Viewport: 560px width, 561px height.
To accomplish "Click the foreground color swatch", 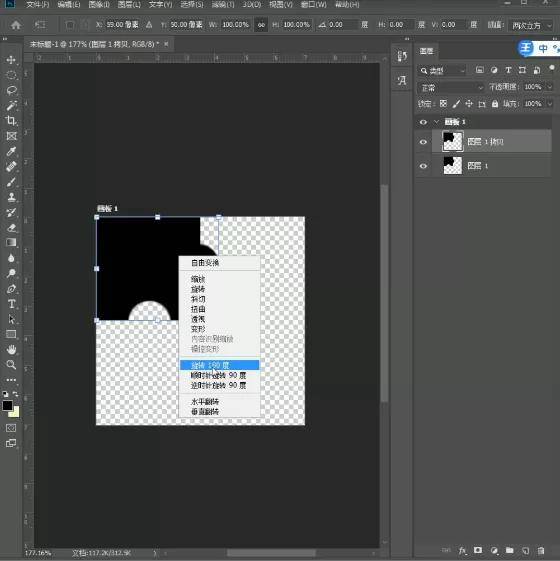I will pos(8,406).
